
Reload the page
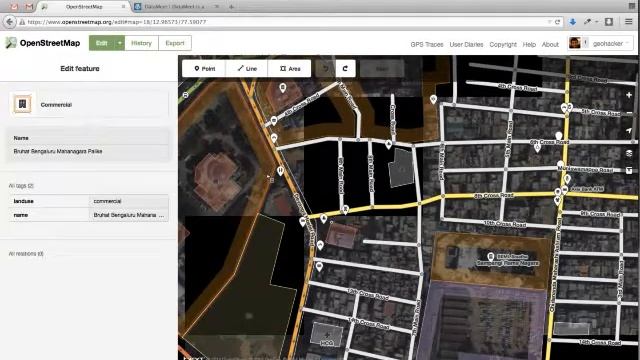[x=558, y=22]
